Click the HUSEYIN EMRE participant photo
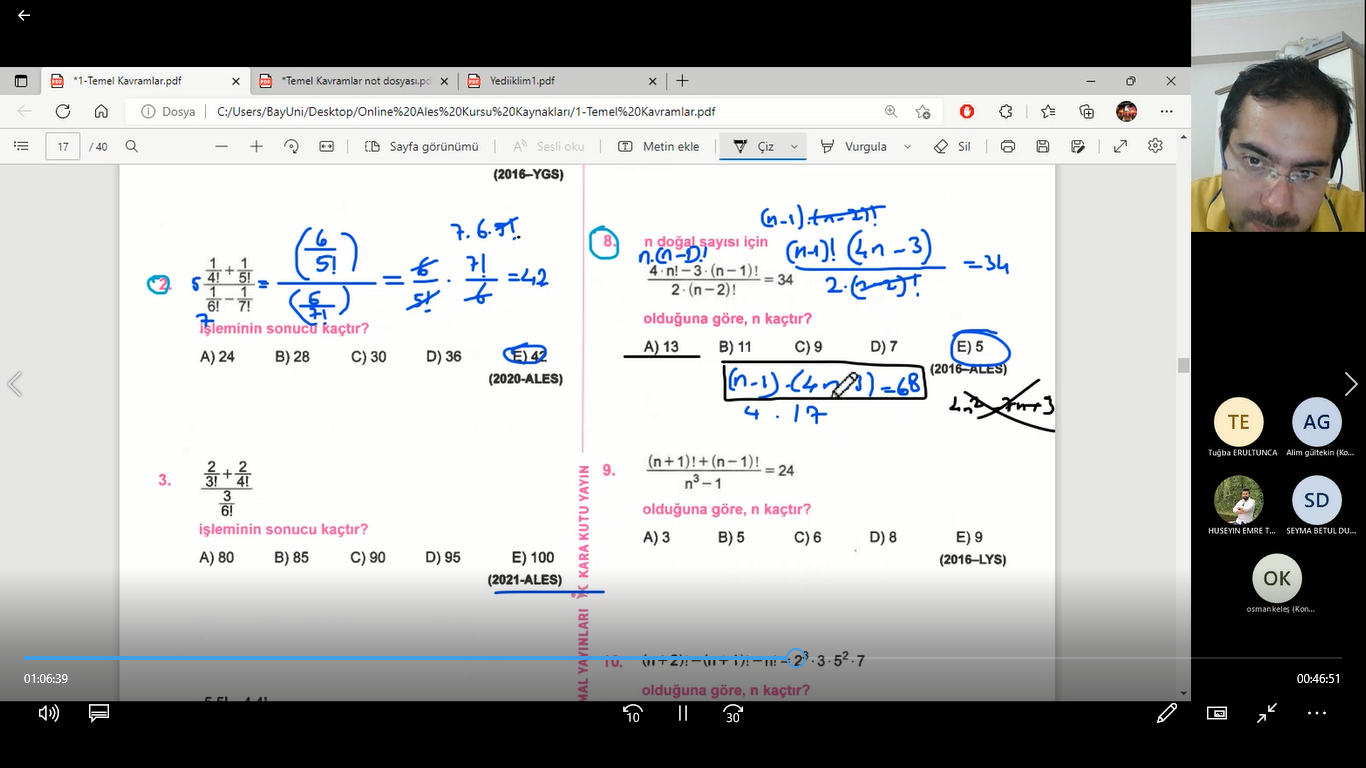1366x768 pixels. pos(1238,500)
